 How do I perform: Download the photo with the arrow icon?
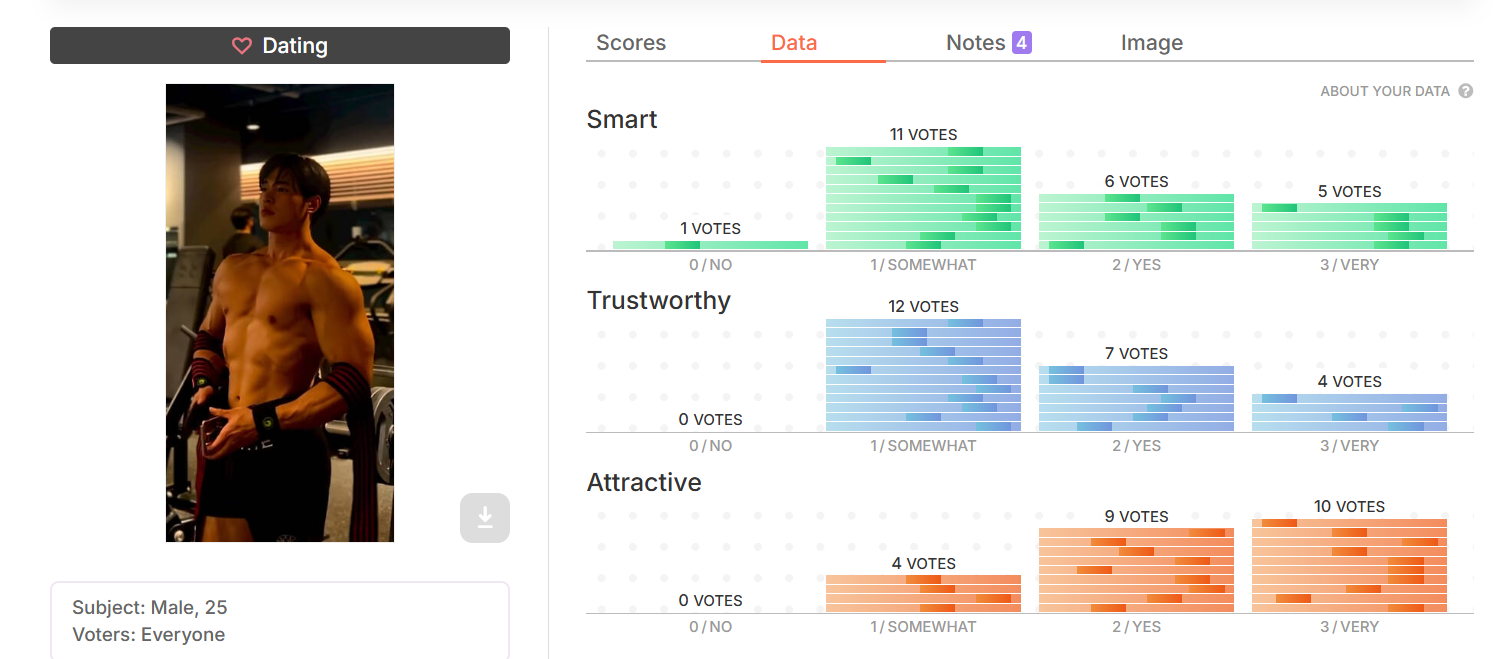pyautogui.click(x=485, y=518)
